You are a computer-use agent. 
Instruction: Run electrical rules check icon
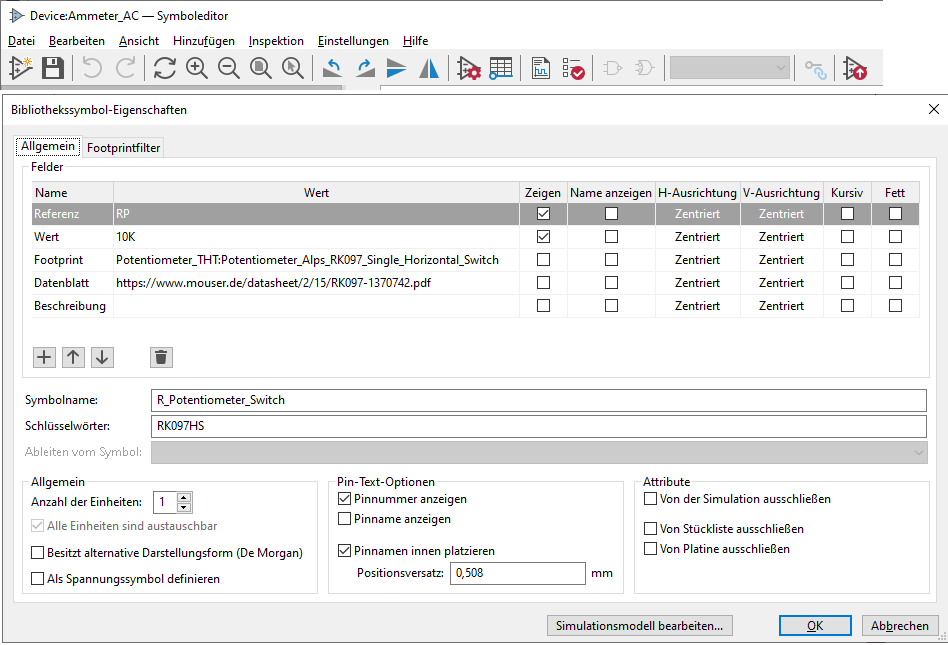point(573,68)
